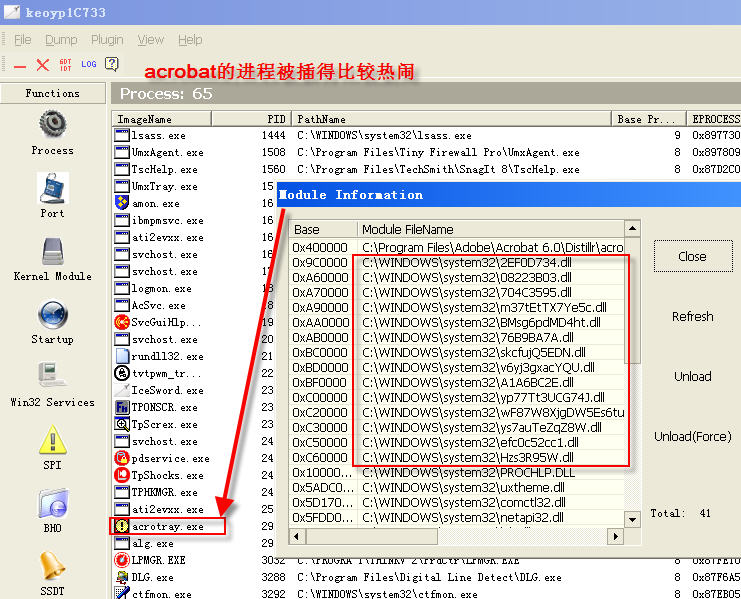Select the amon.exe shield icon
The height and width of the screenshot is (599, 741).
(121, 203)
